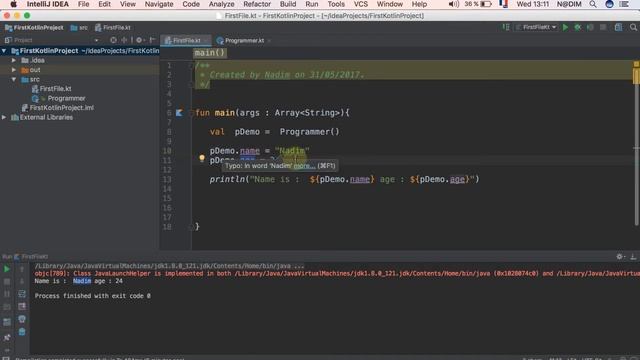Image resolution: width=640 pixels, height=360 pixels.
Task: Open the Project view dropdown
Action: click(x=96, y=40)
